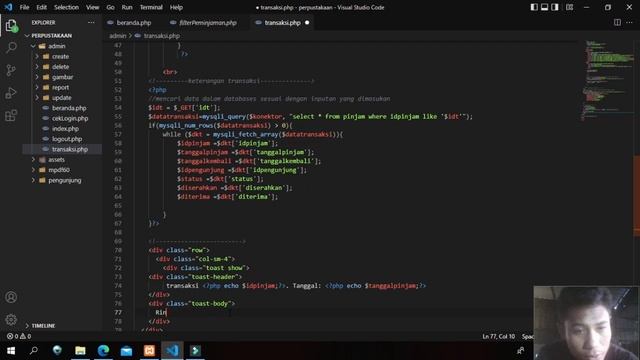
Task: Open the File menu
Action: point(24,7)
